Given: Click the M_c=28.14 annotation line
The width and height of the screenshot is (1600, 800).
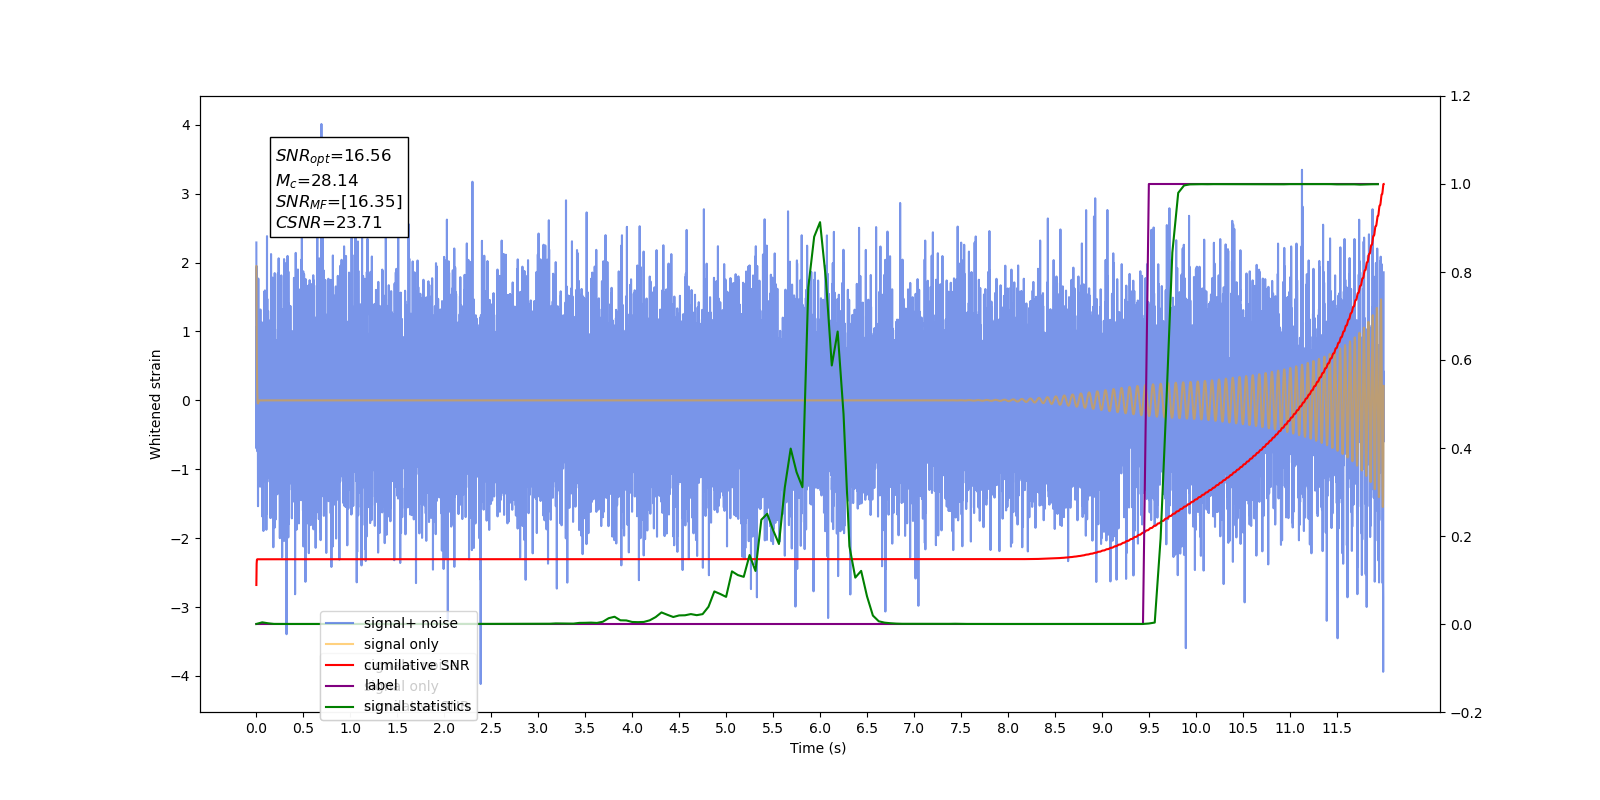Looking at the screenshot, I should click(316, 180).
